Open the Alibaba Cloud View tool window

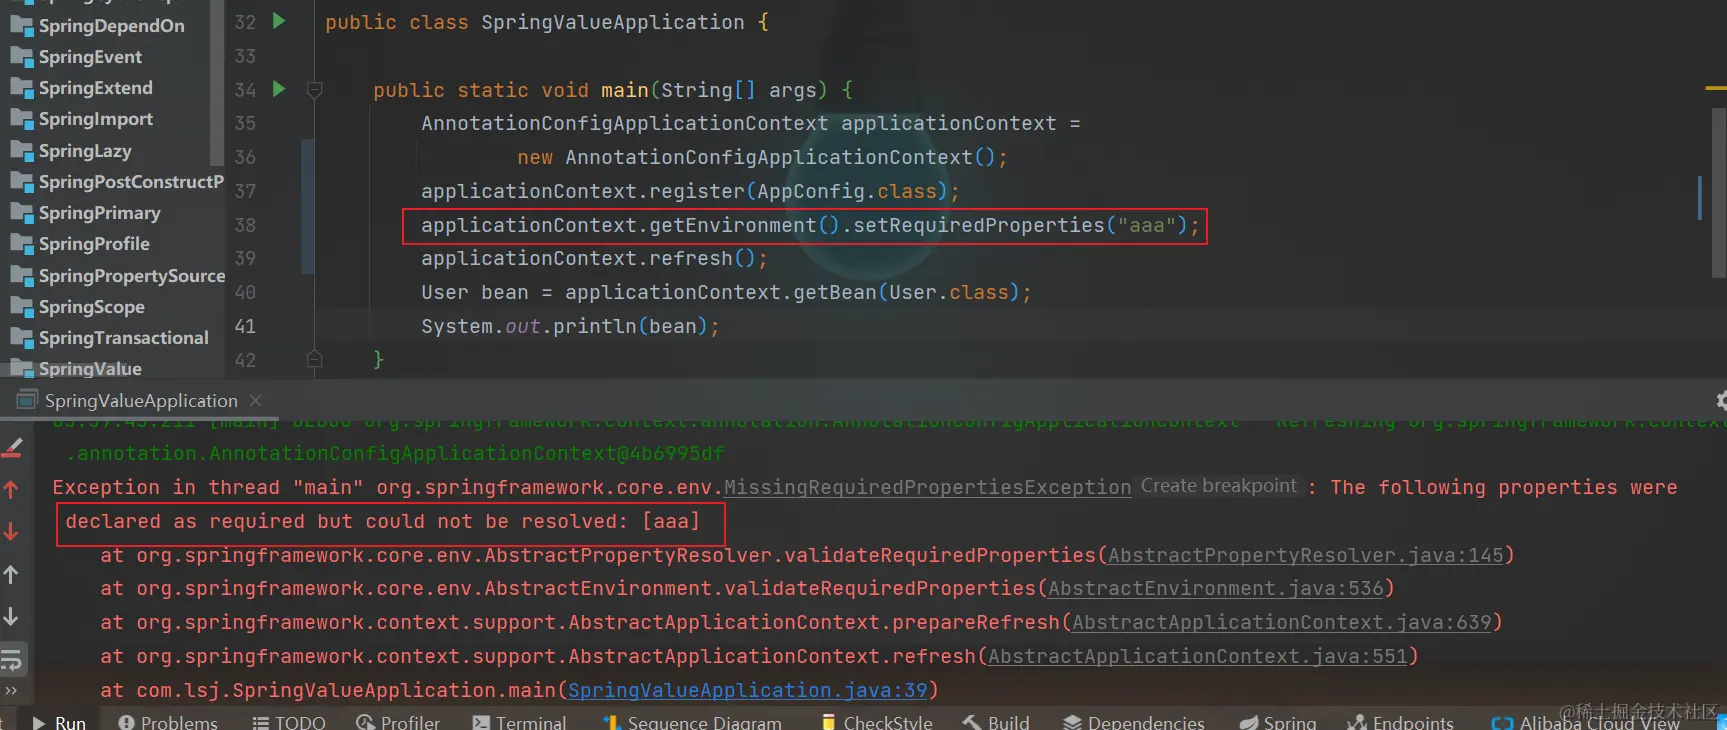pos(1585,722)
